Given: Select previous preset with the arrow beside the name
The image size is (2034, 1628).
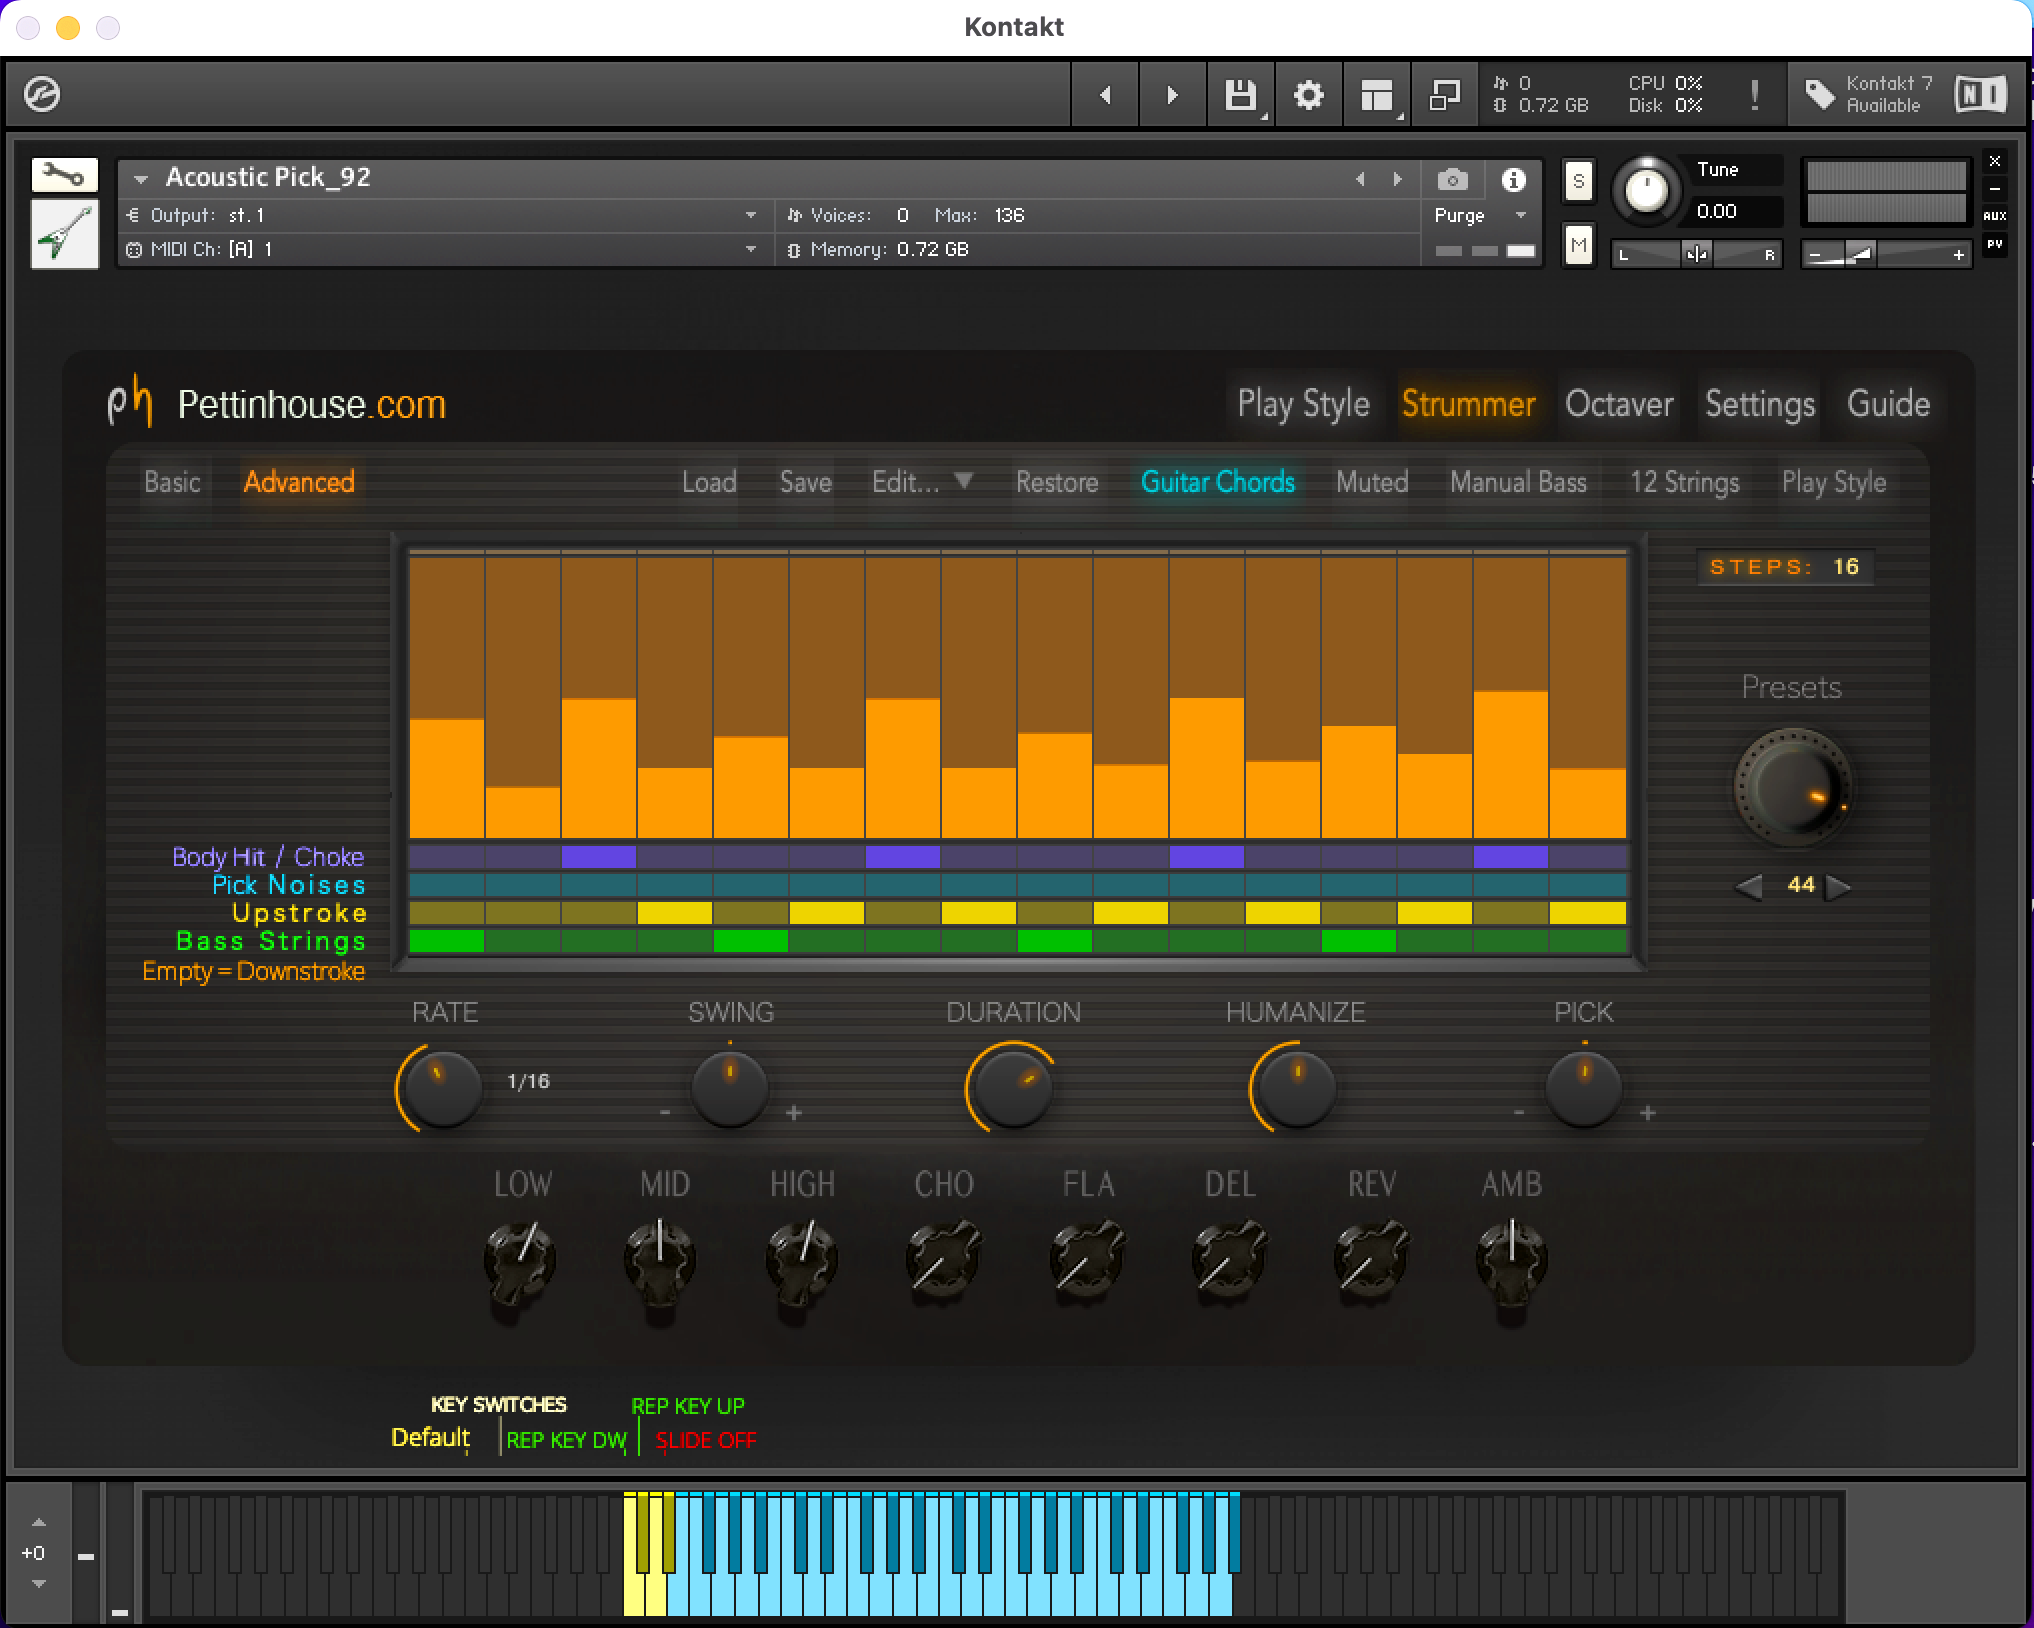Looking at the screenshot, I should tap(1360, 179).
